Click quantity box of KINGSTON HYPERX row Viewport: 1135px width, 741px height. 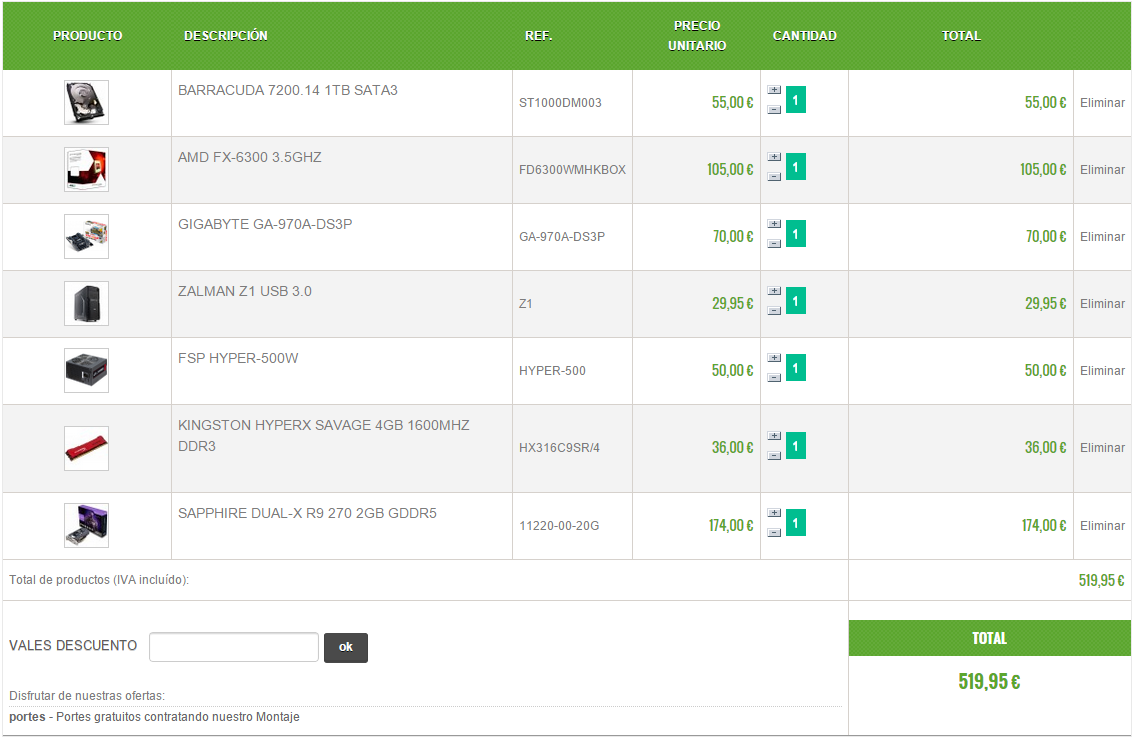tap(796, 446)
